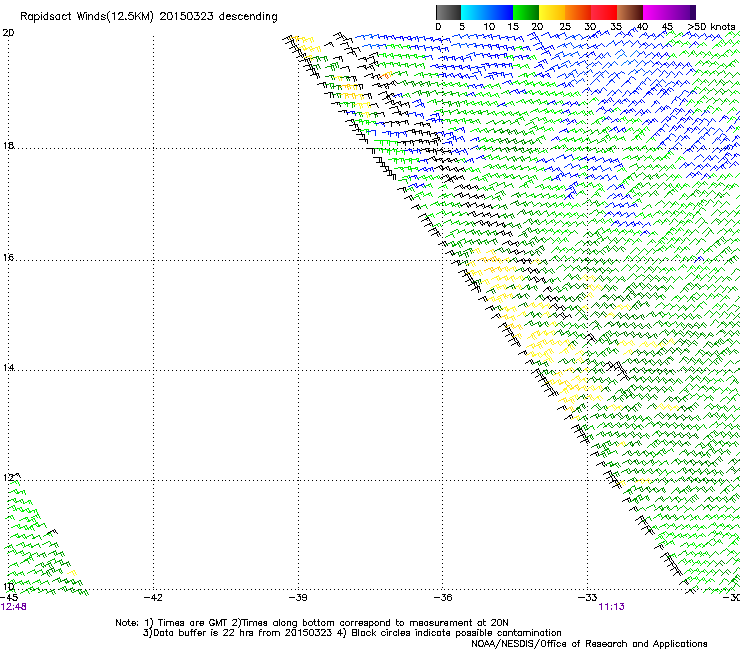740x650 pixels.
Task: Click the orange 25-30 knots legend swatch
Action: click(x=578, y=12)
